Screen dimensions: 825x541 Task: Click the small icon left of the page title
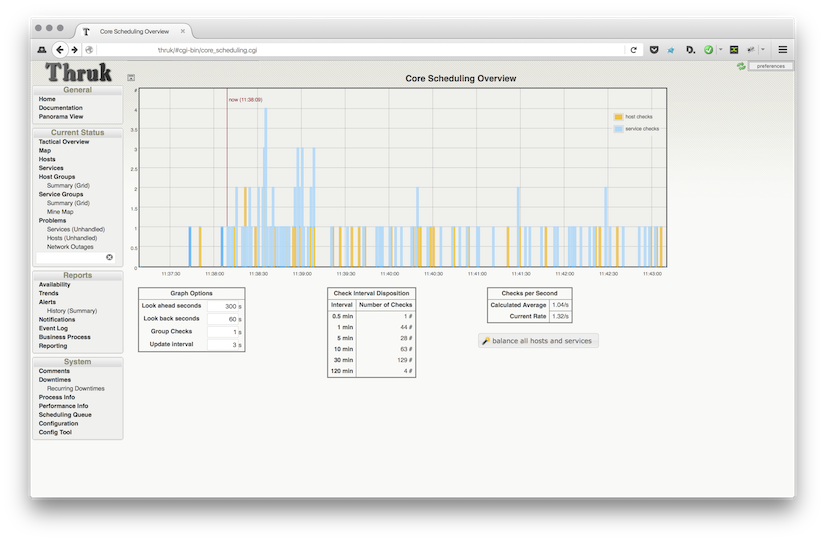click(131, 77)
